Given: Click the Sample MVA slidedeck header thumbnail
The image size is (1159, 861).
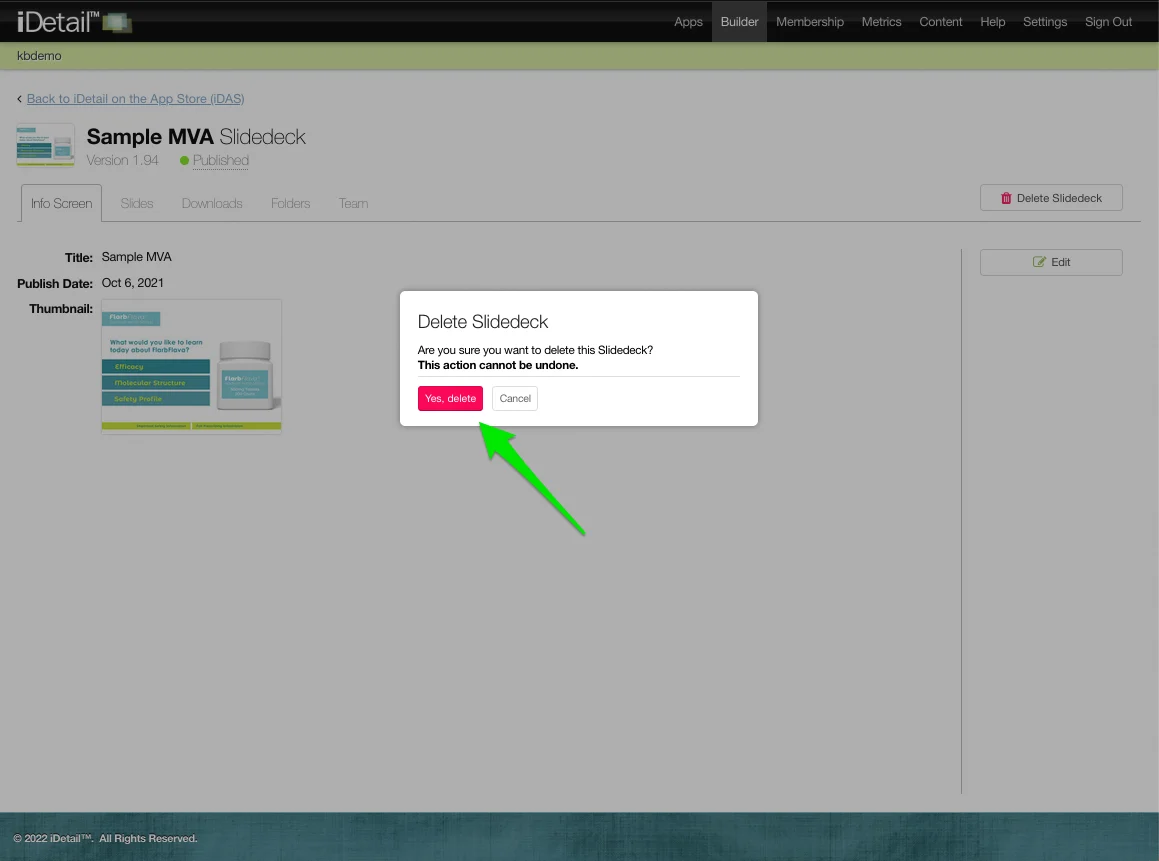Looking at the screenshot, I should [x=45, y=144].
